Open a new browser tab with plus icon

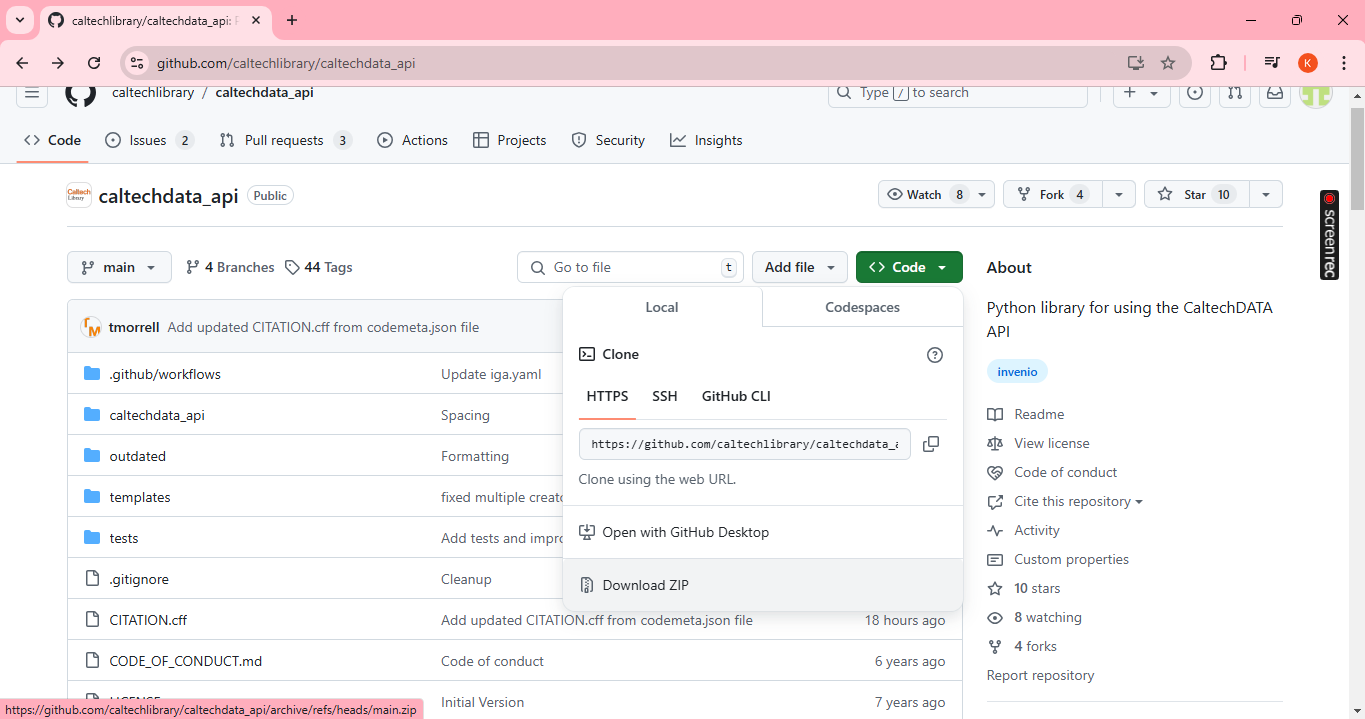point(292,20)
